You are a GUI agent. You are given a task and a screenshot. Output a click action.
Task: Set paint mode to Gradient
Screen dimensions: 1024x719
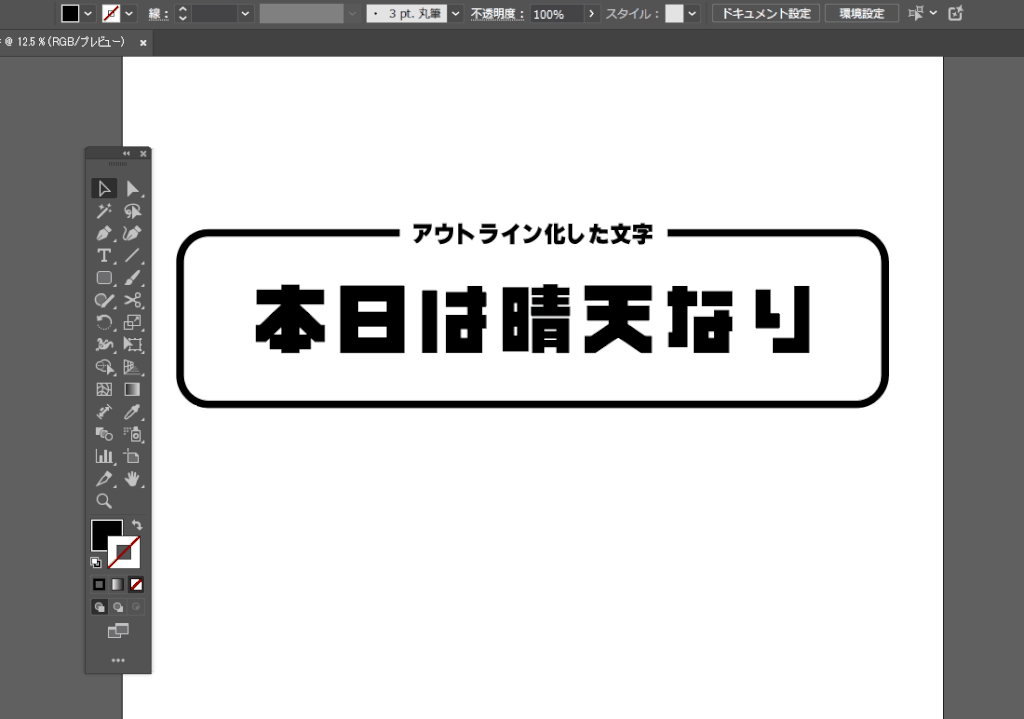pos(118,584)
